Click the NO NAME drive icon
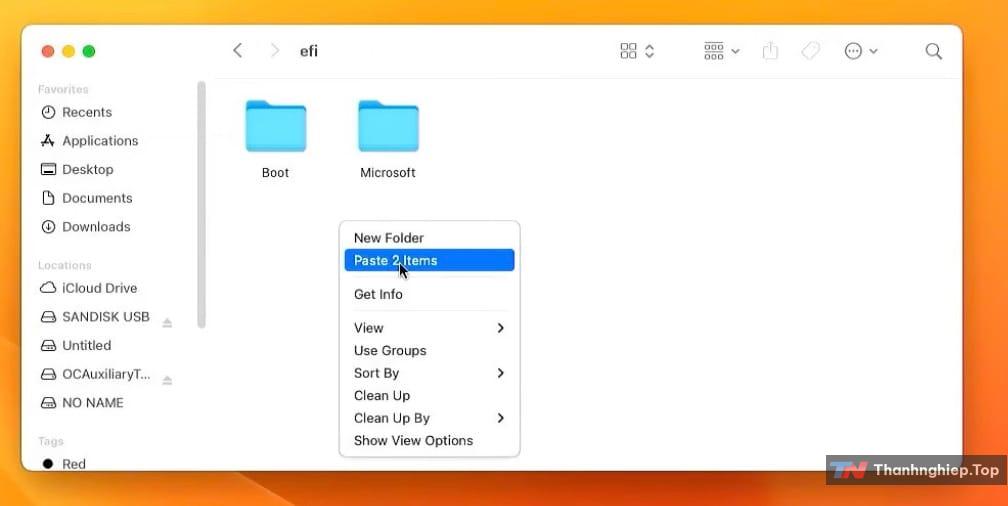Screen dimensions: 1008x506 [48, 403]
